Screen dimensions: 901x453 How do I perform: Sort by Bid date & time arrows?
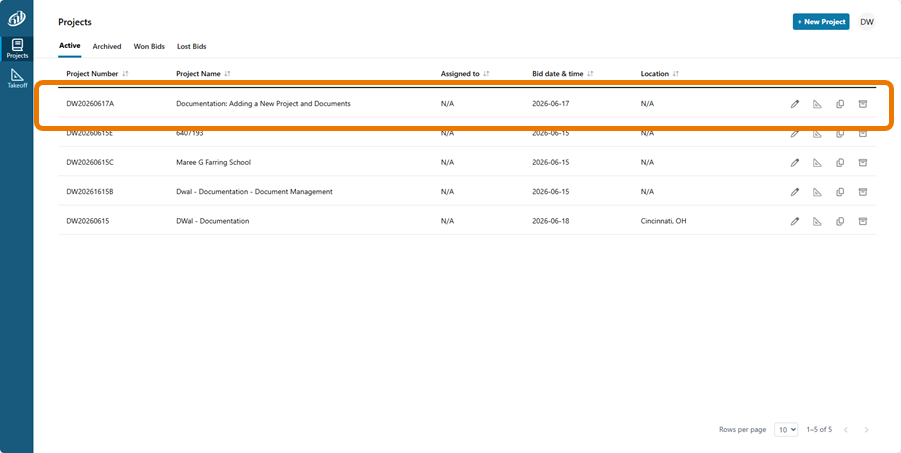(x=590, y=74)
